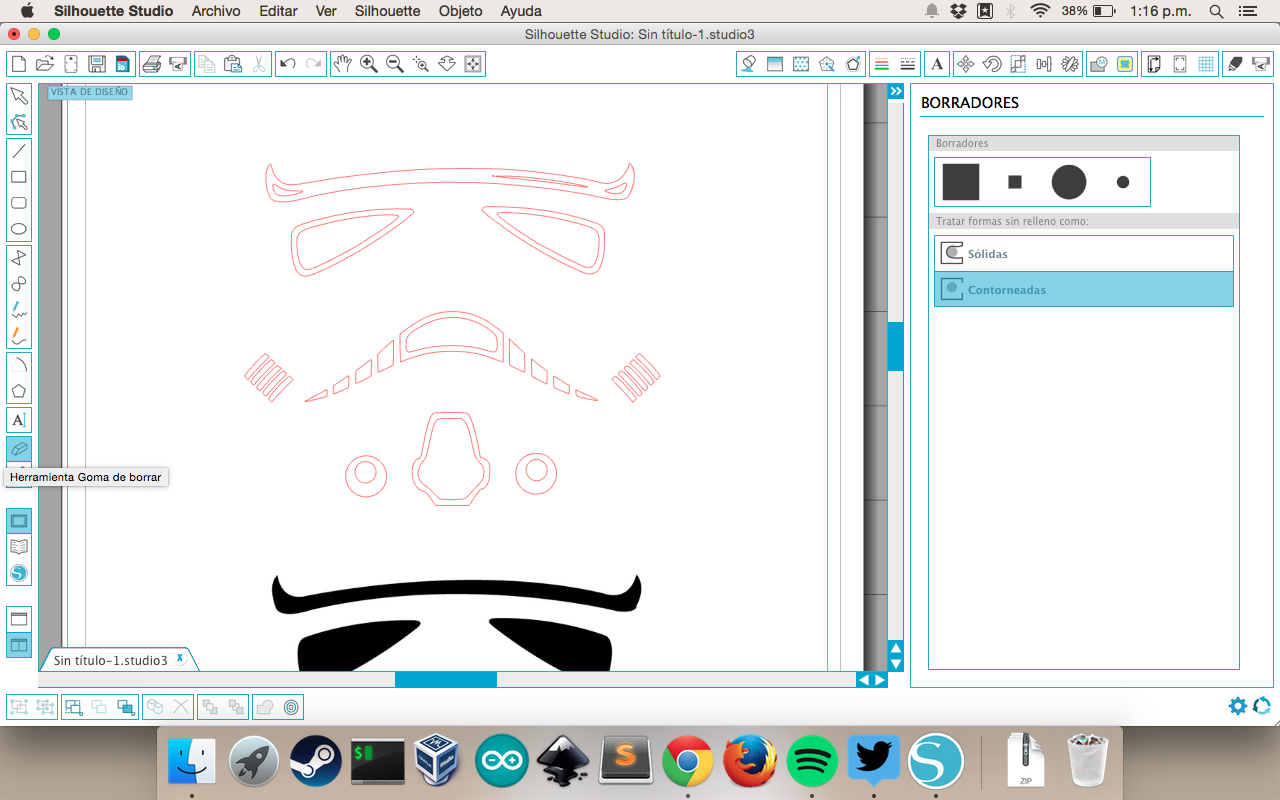Click the Save to SD card icon
The width and height of the screenshot is (1280, 800).
click(x=123, y=64)
